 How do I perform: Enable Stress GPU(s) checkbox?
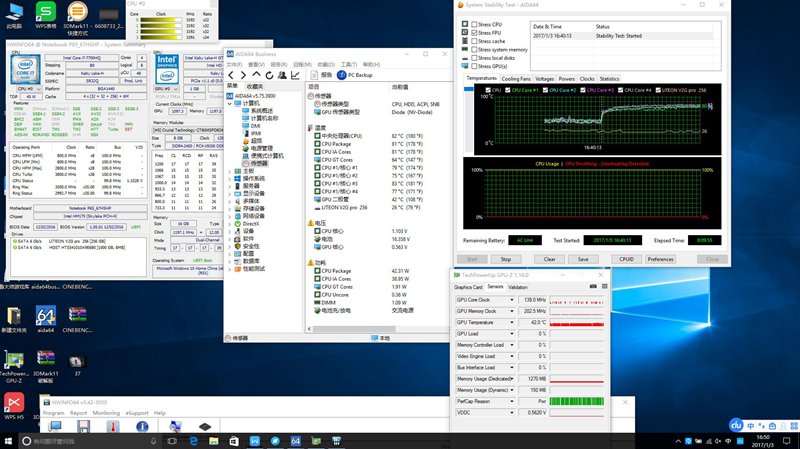click(x=474, y=66)
